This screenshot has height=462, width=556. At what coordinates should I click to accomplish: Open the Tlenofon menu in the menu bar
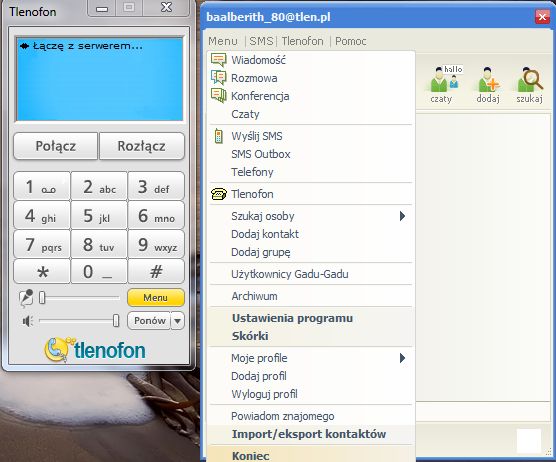click(x=302, y=41)
